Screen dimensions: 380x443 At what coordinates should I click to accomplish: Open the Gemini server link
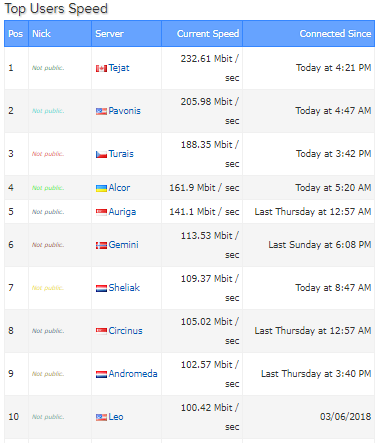click(x=124, y=245)
